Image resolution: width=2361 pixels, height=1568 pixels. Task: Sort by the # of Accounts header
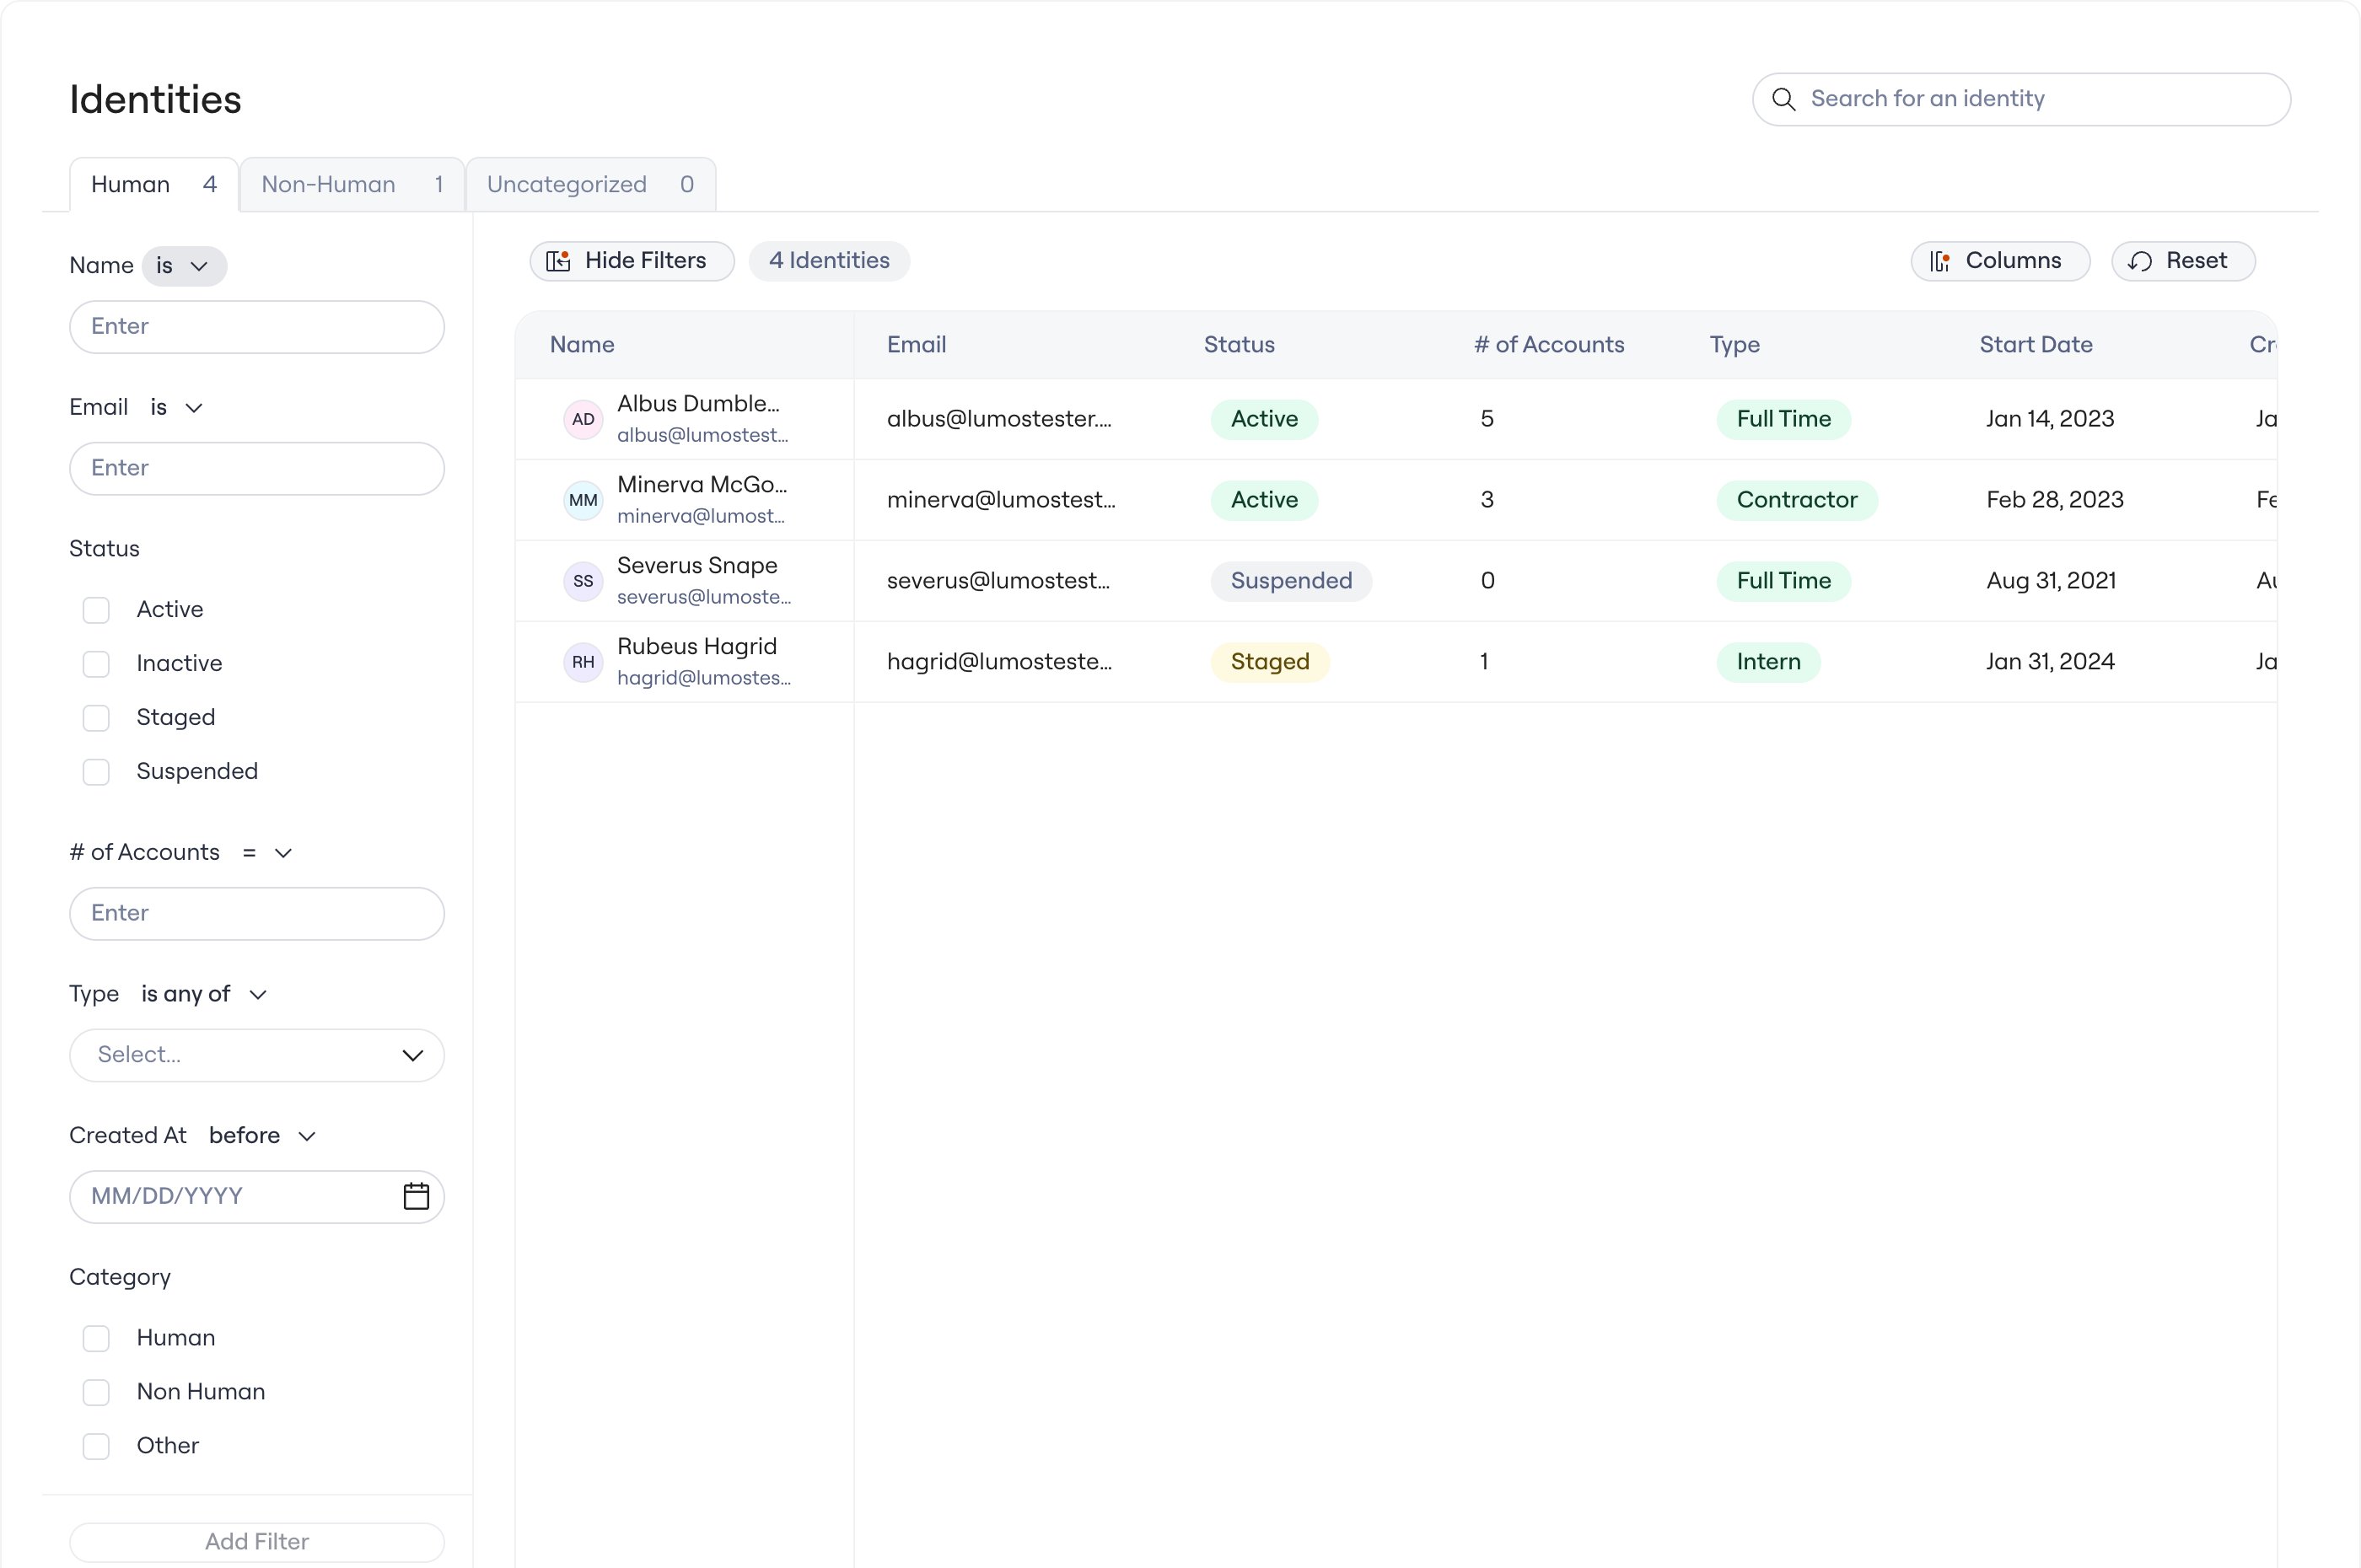1549,345
